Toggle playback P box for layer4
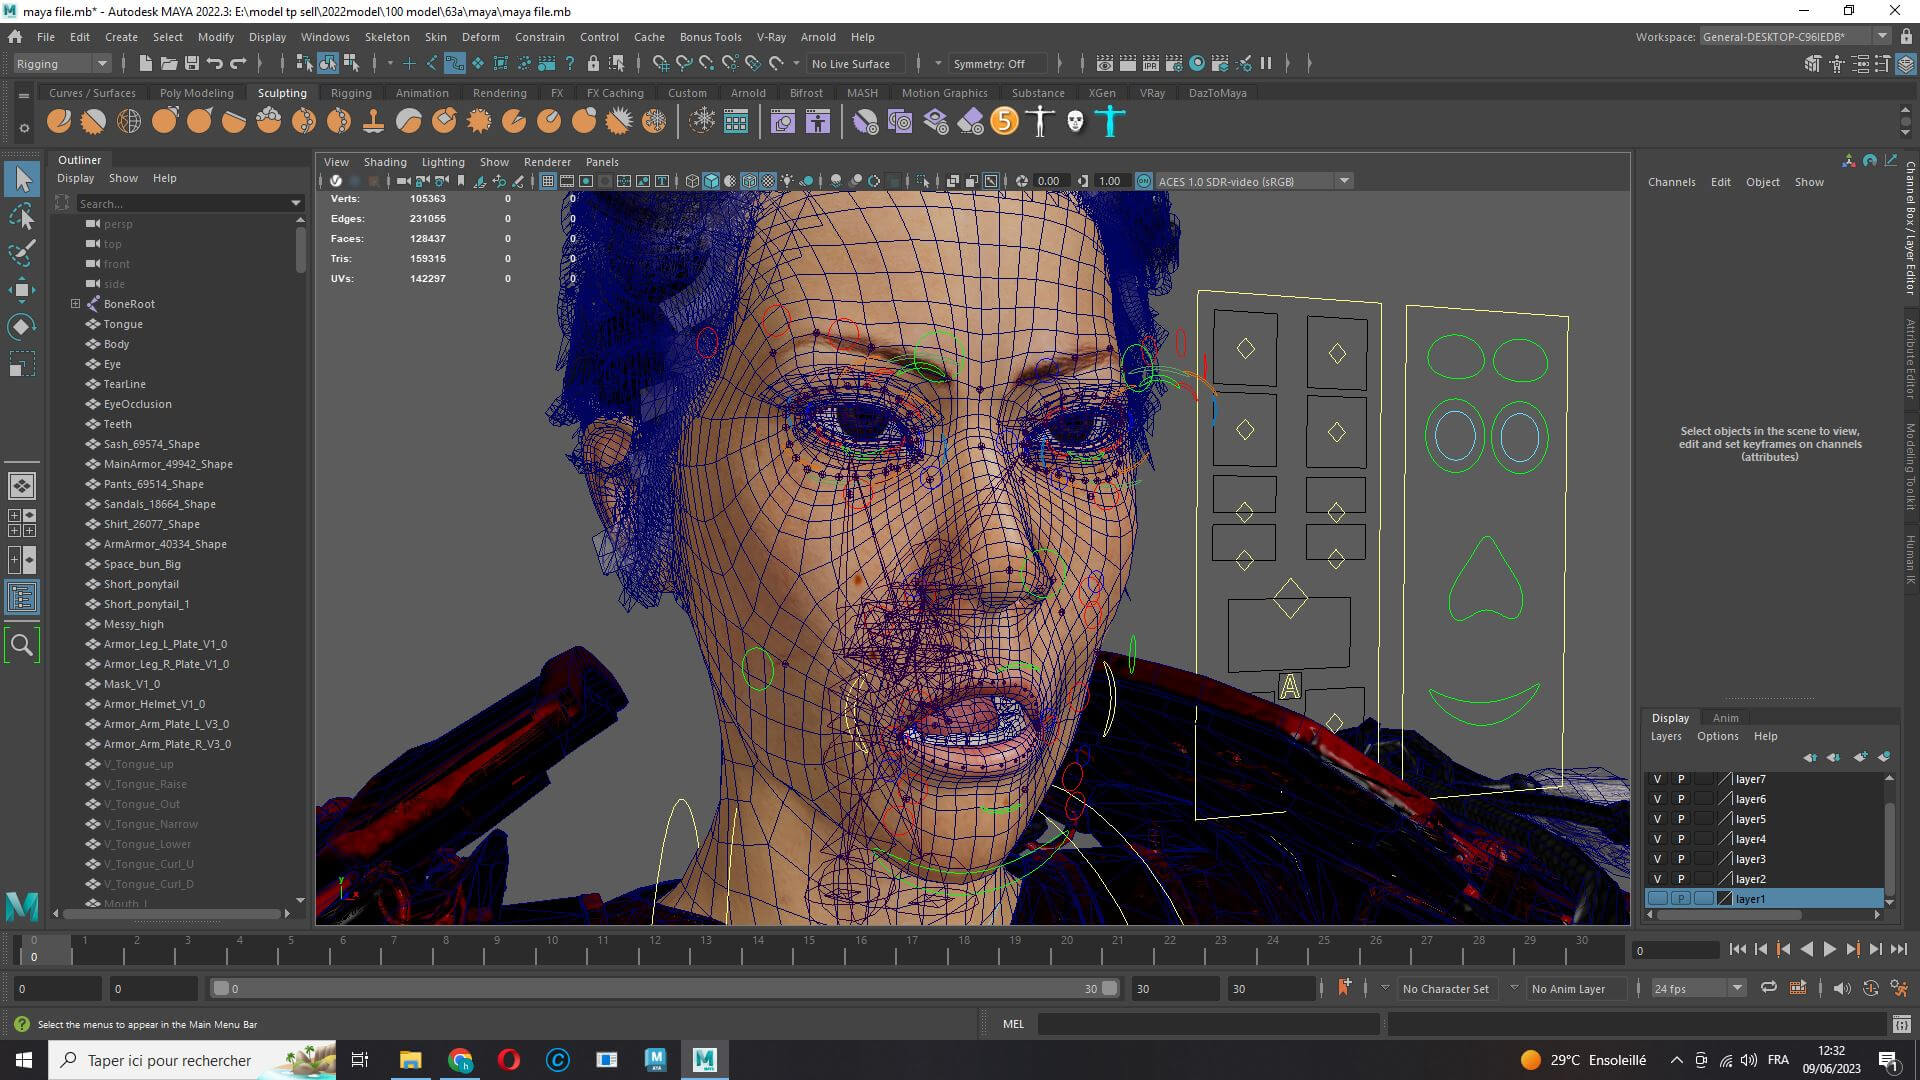This screenshot has width=1920, height=1080. coord(1681,839)
